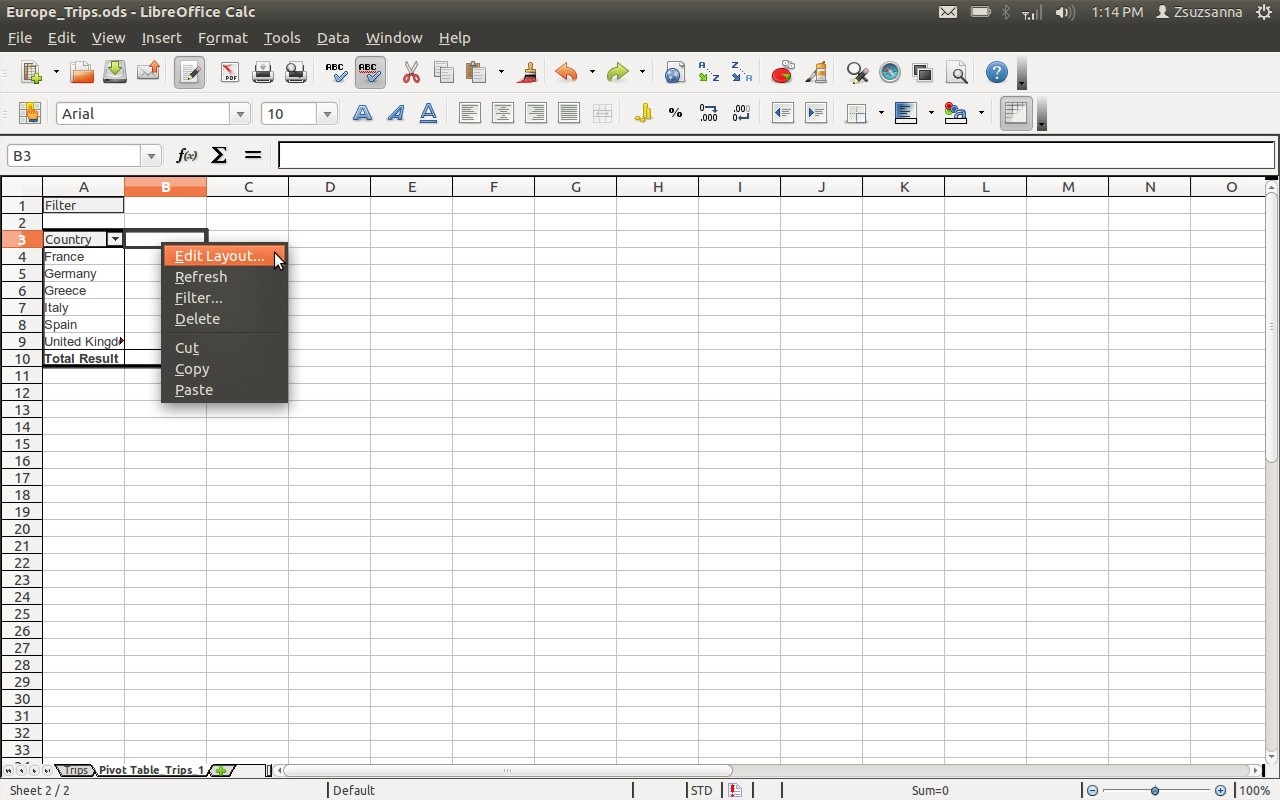Show Draw Functions icon

(x=816, y=73)
